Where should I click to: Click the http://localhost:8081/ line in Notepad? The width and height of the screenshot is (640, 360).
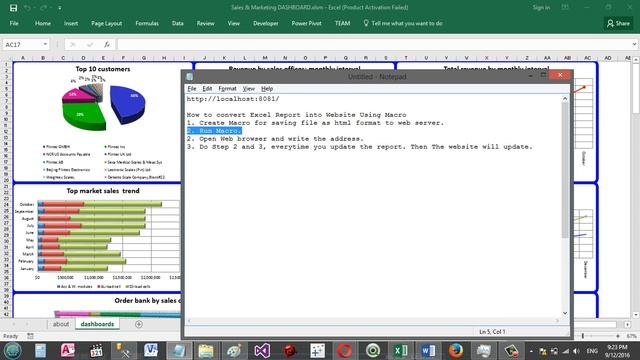click(233, 99)
